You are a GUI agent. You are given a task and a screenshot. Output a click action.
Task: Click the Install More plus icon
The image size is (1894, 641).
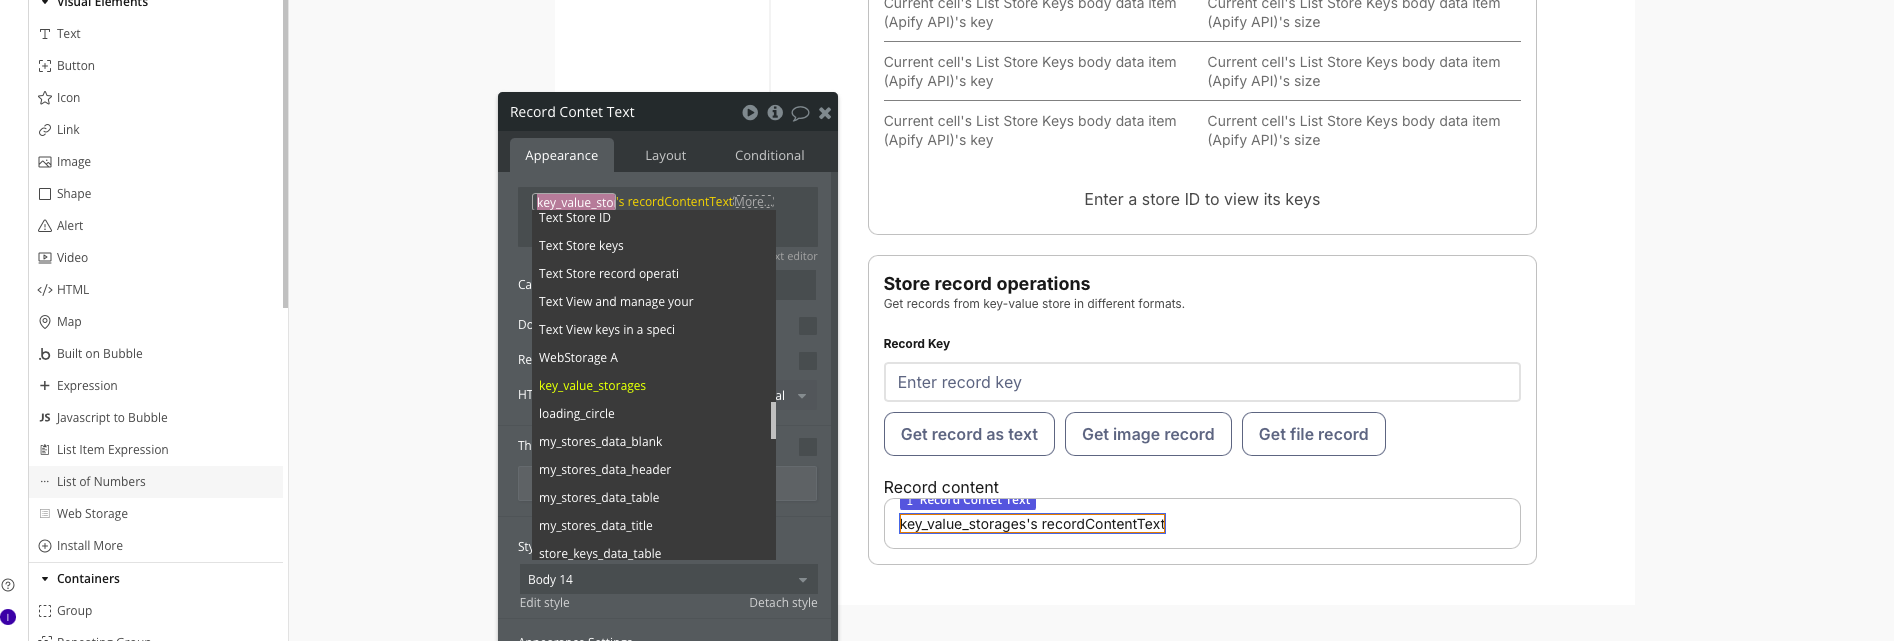(45, 546)
